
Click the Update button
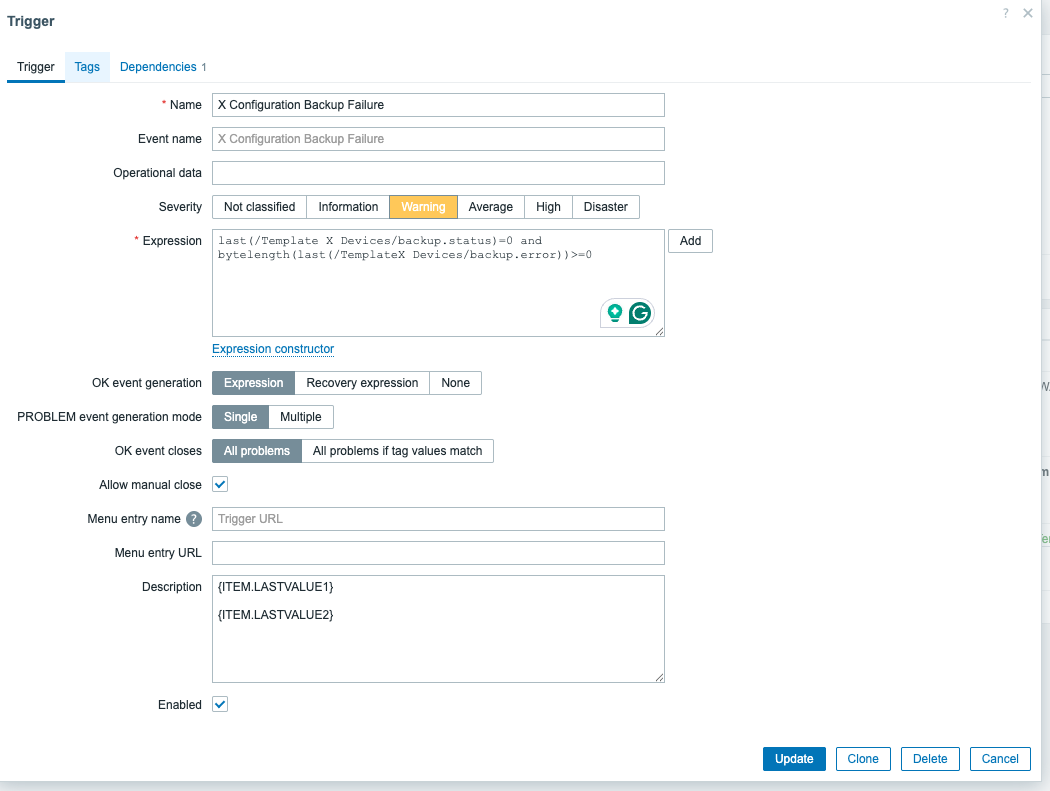pyautogui.click(x=794, y=759)
